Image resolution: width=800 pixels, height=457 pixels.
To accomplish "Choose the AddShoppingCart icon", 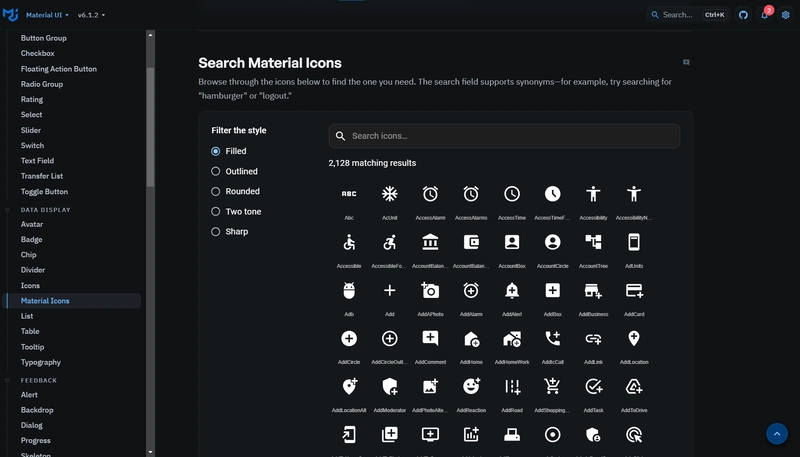I will (553, 387).
